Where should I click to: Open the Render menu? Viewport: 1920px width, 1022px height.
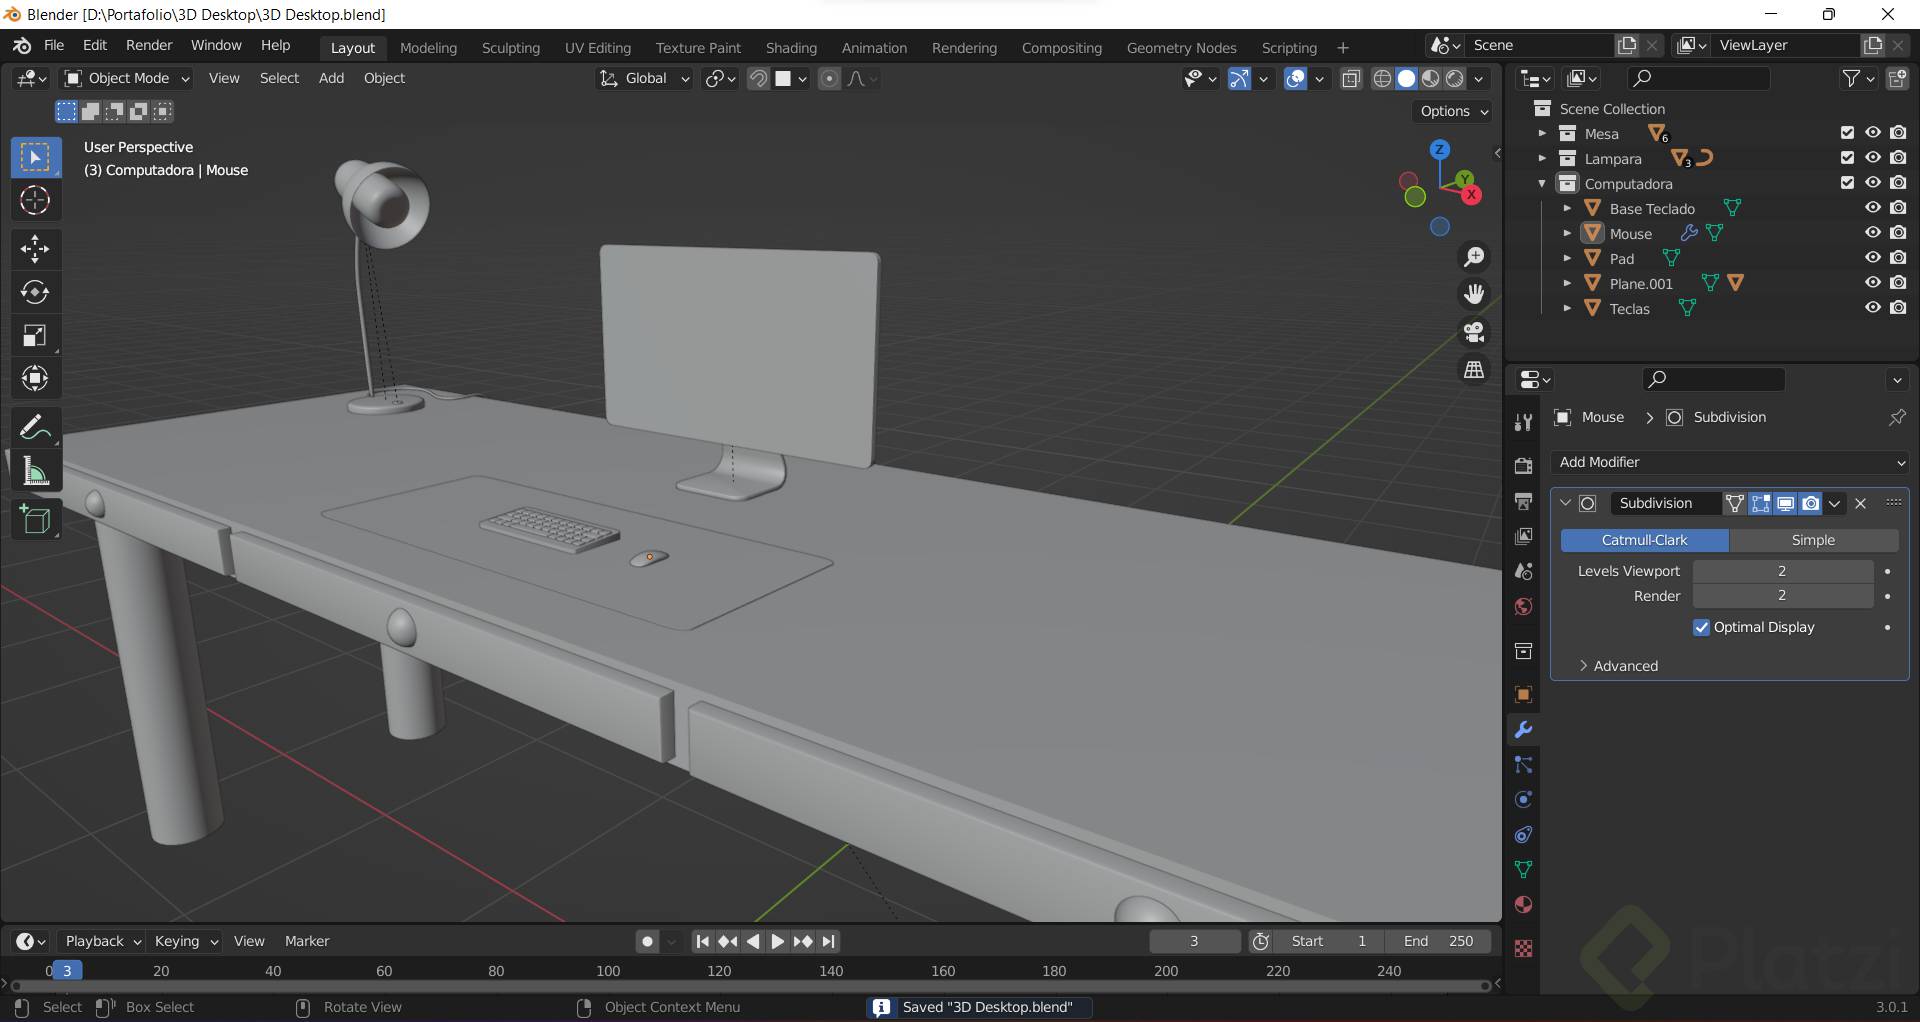point(149,46)
